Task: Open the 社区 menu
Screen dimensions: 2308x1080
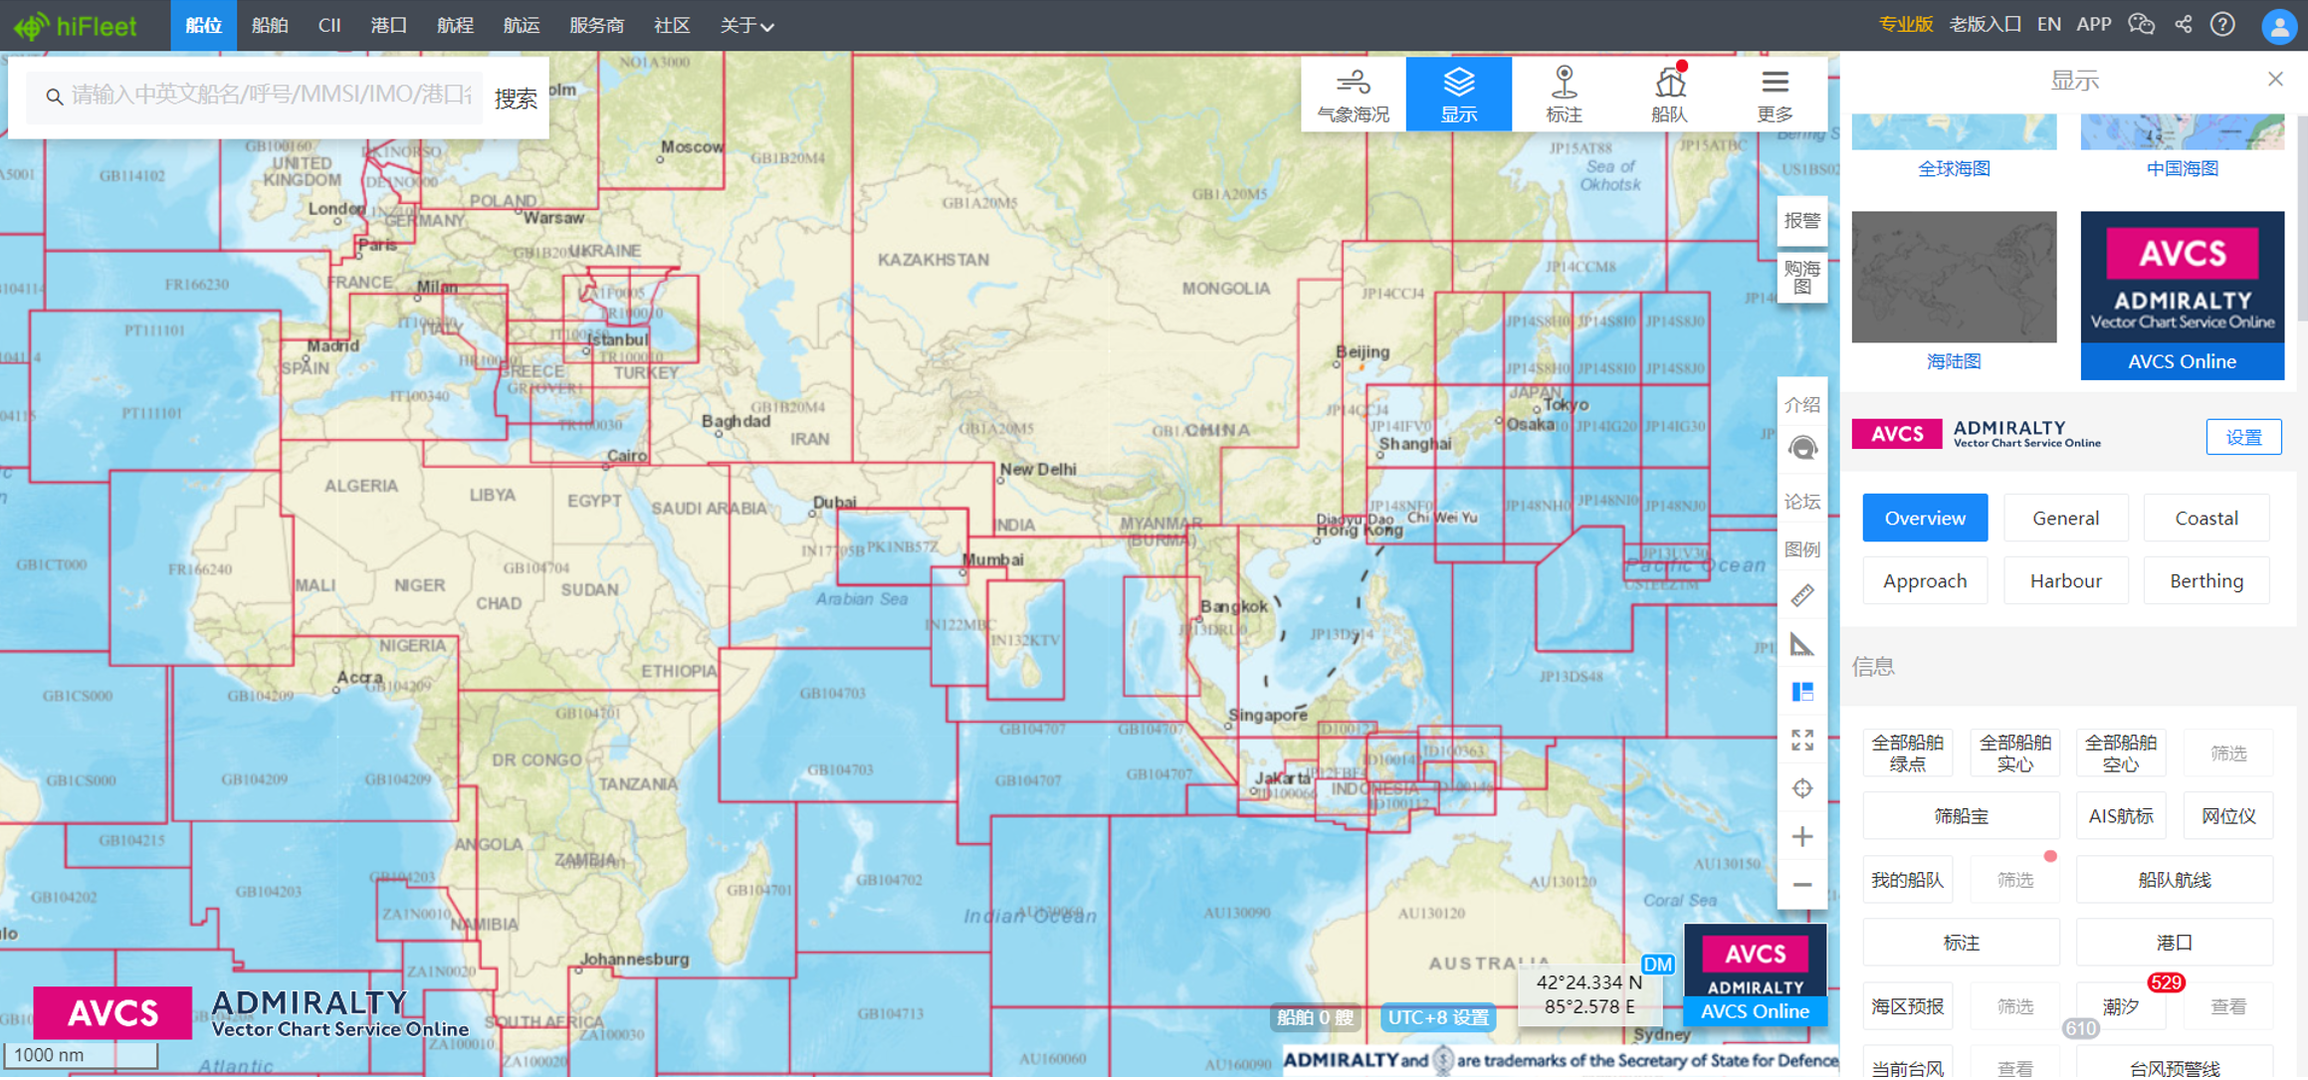Action: pos(672,25)
